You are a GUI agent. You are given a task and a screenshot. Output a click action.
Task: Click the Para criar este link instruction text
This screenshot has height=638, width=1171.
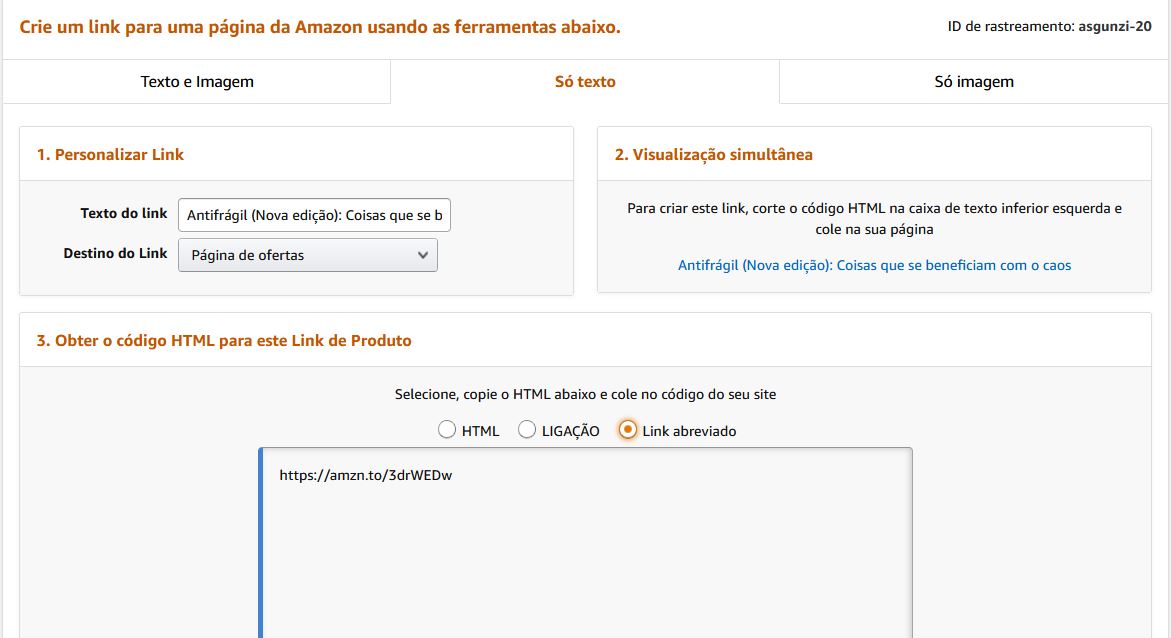[x=874, y=219]
